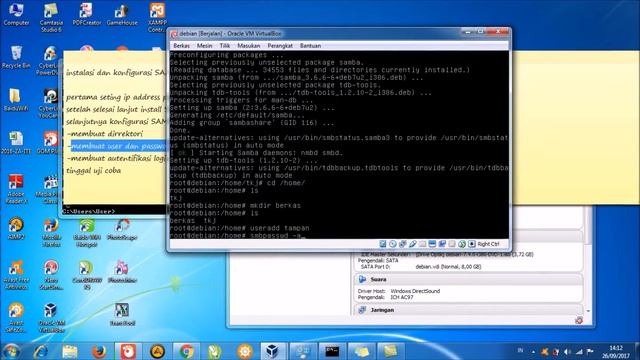Switch to the command prompt taskbar button
The image size is (640, 360).
(x=331, y=351)
